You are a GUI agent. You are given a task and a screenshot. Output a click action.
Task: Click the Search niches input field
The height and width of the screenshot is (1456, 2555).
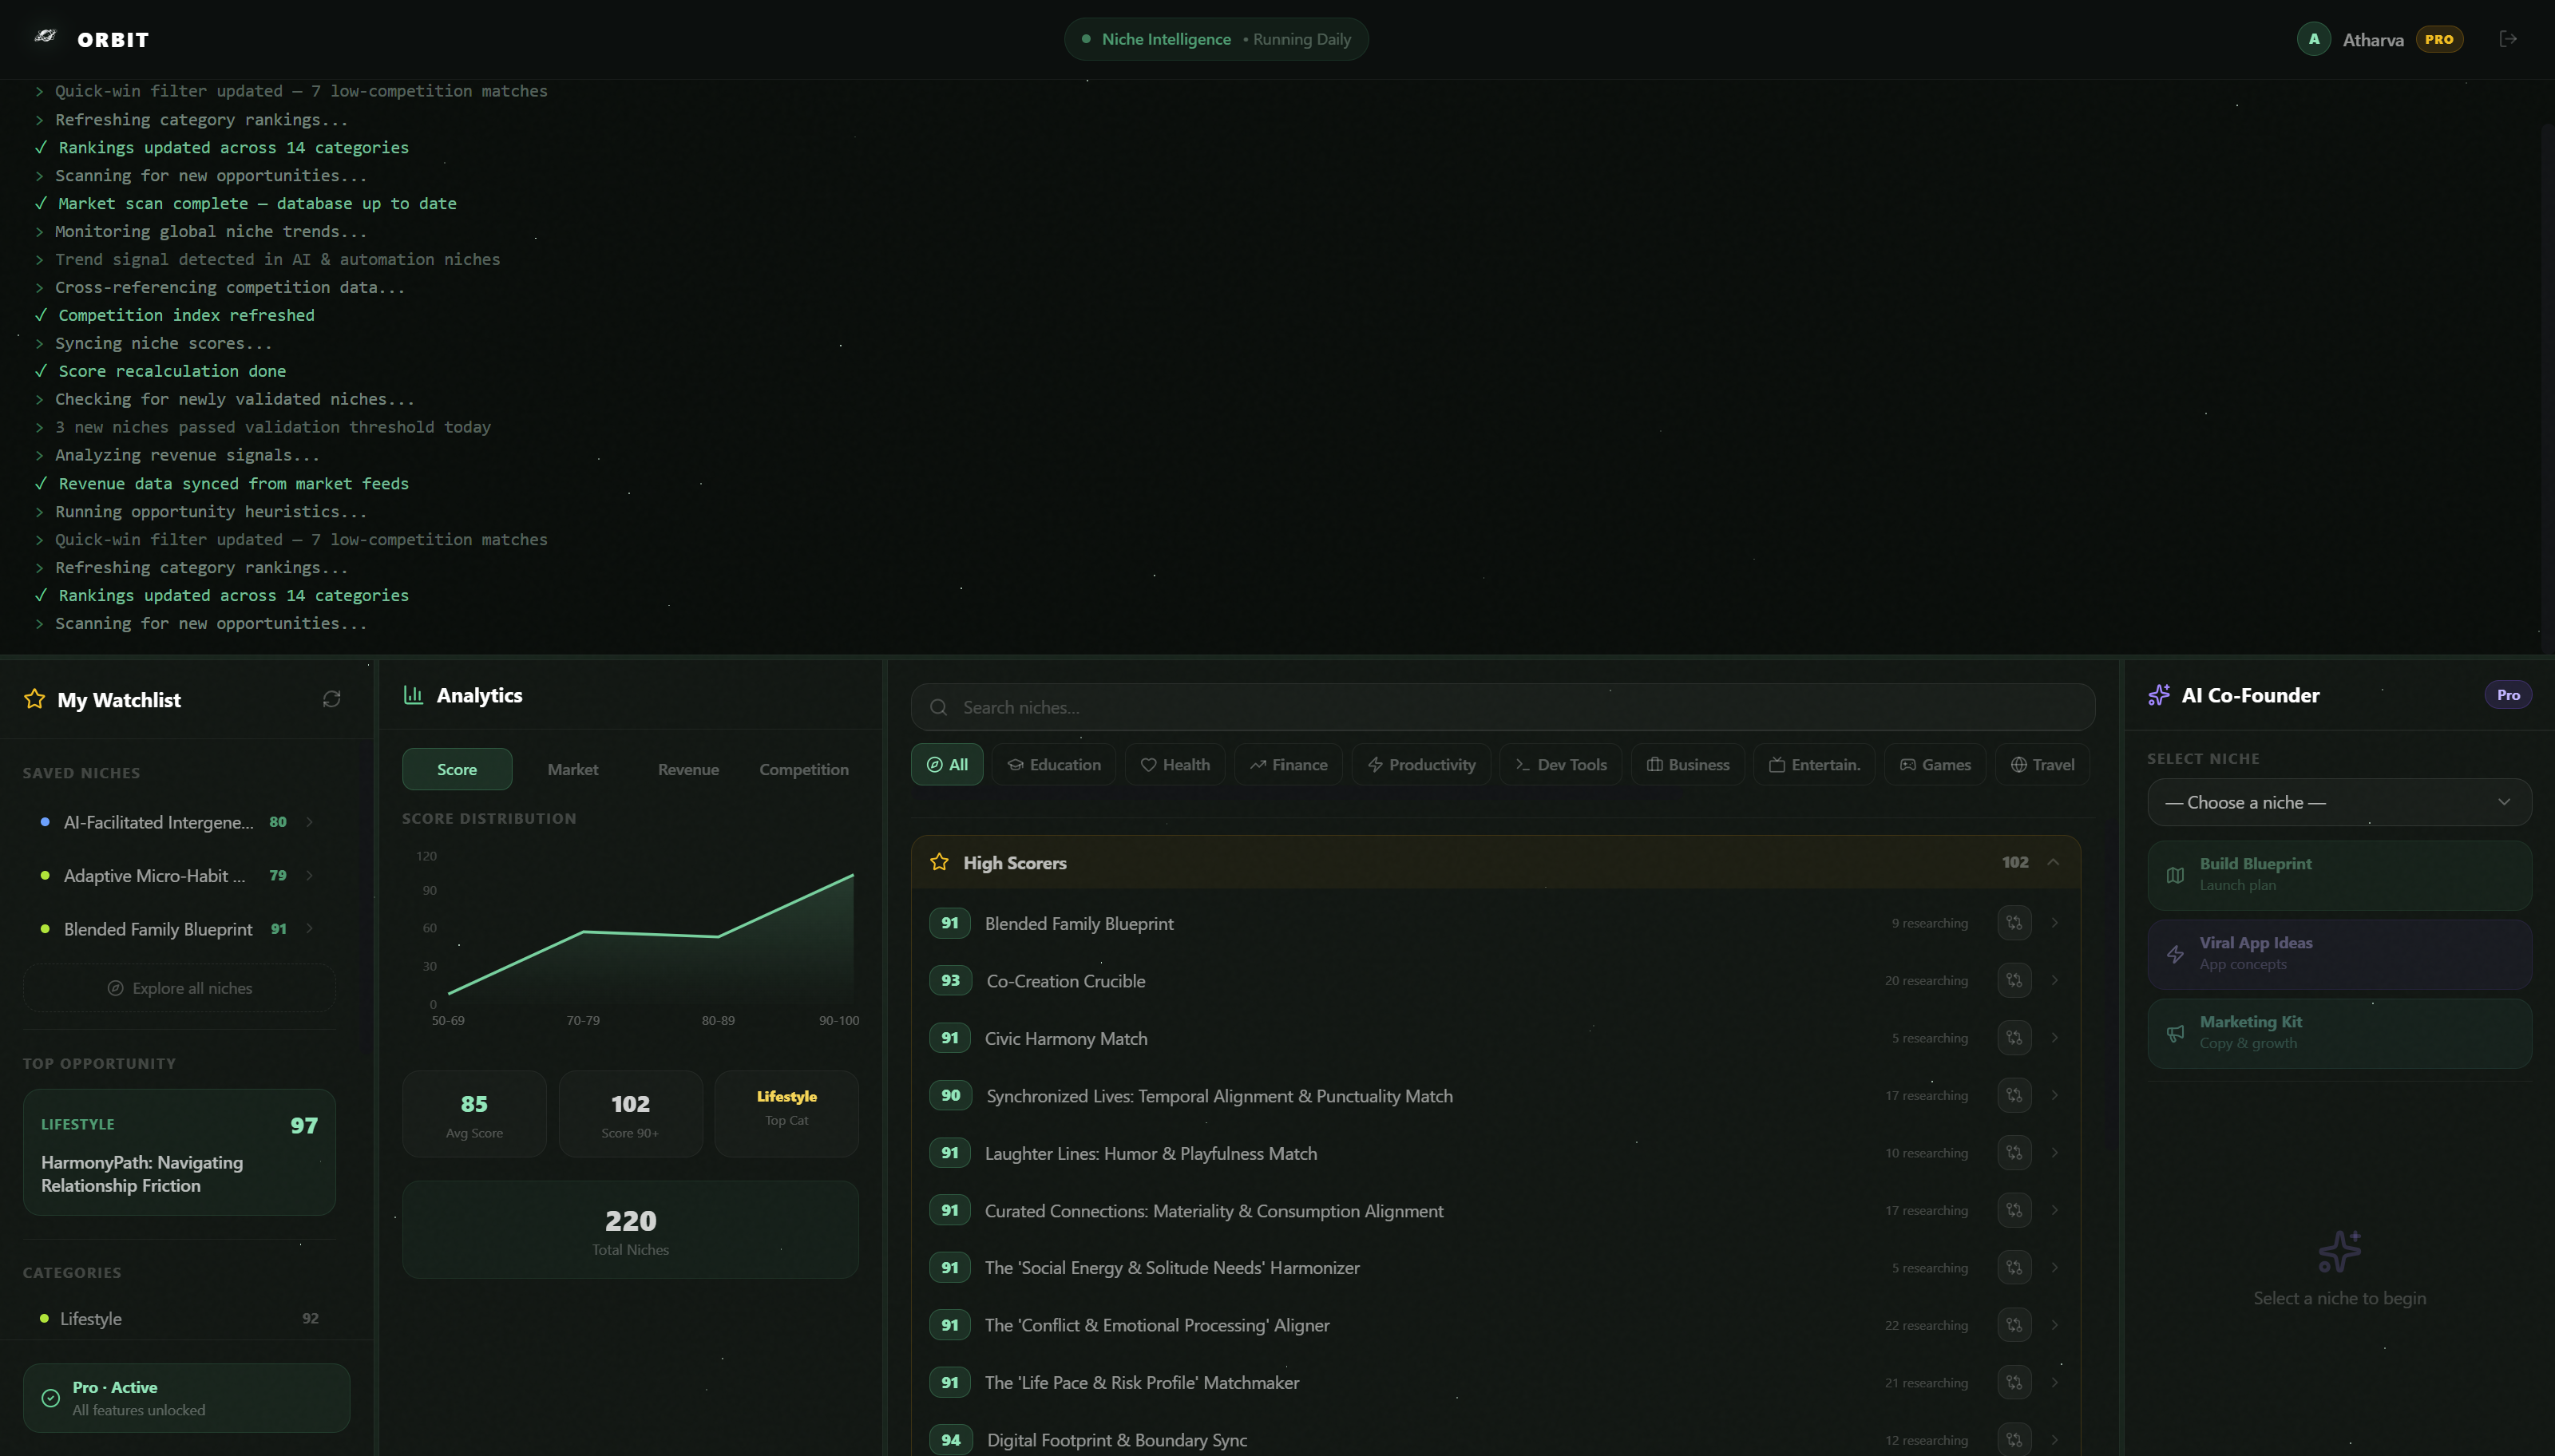[1502, 707]
